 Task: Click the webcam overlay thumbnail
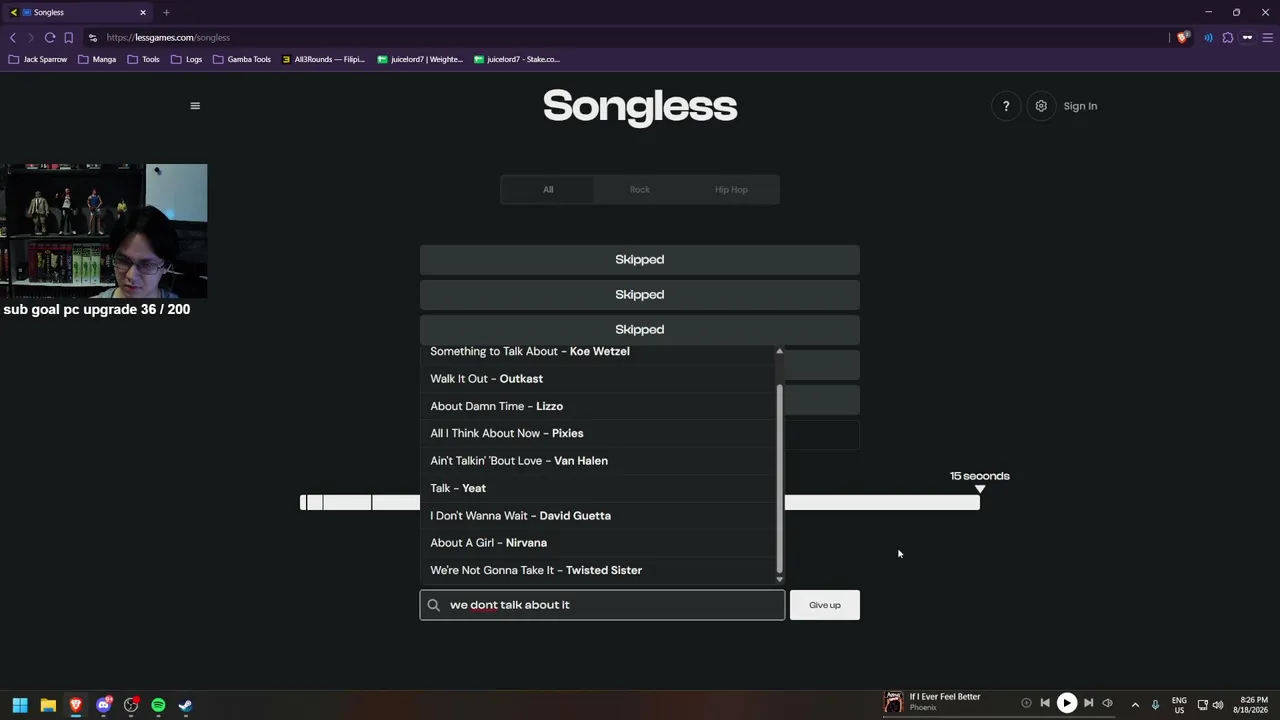(104, 231)
